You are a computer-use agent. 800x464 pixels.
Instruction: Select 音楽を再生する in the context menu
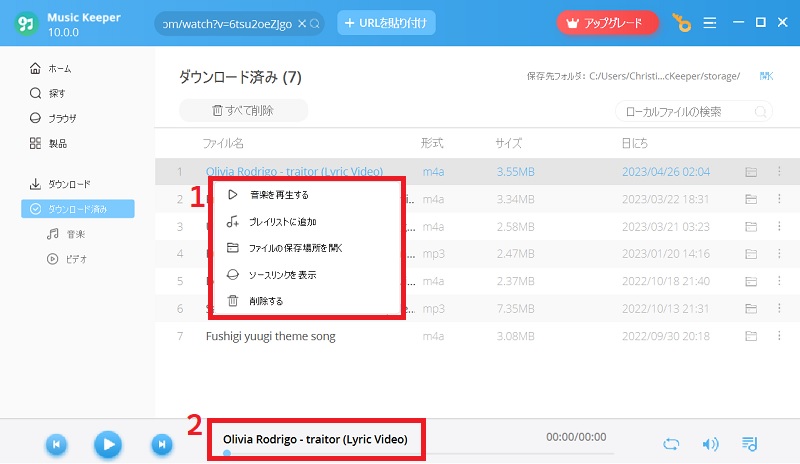(306, 195)
